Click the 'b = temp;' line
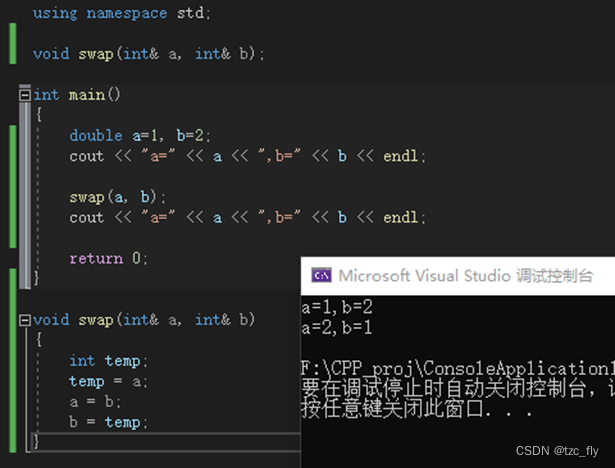The height and width of the screenshot is (468, 615). point(109,422)
